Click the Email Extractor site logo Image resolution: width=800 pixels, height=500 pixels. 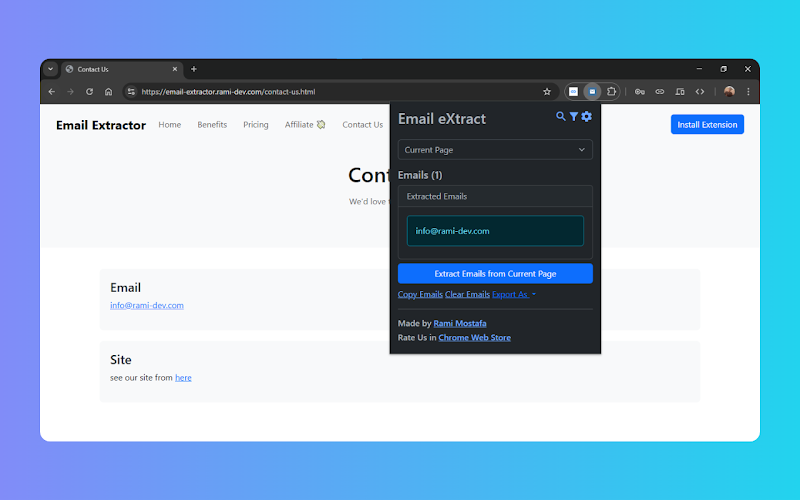pyautogui.click(x=101, y=125)
